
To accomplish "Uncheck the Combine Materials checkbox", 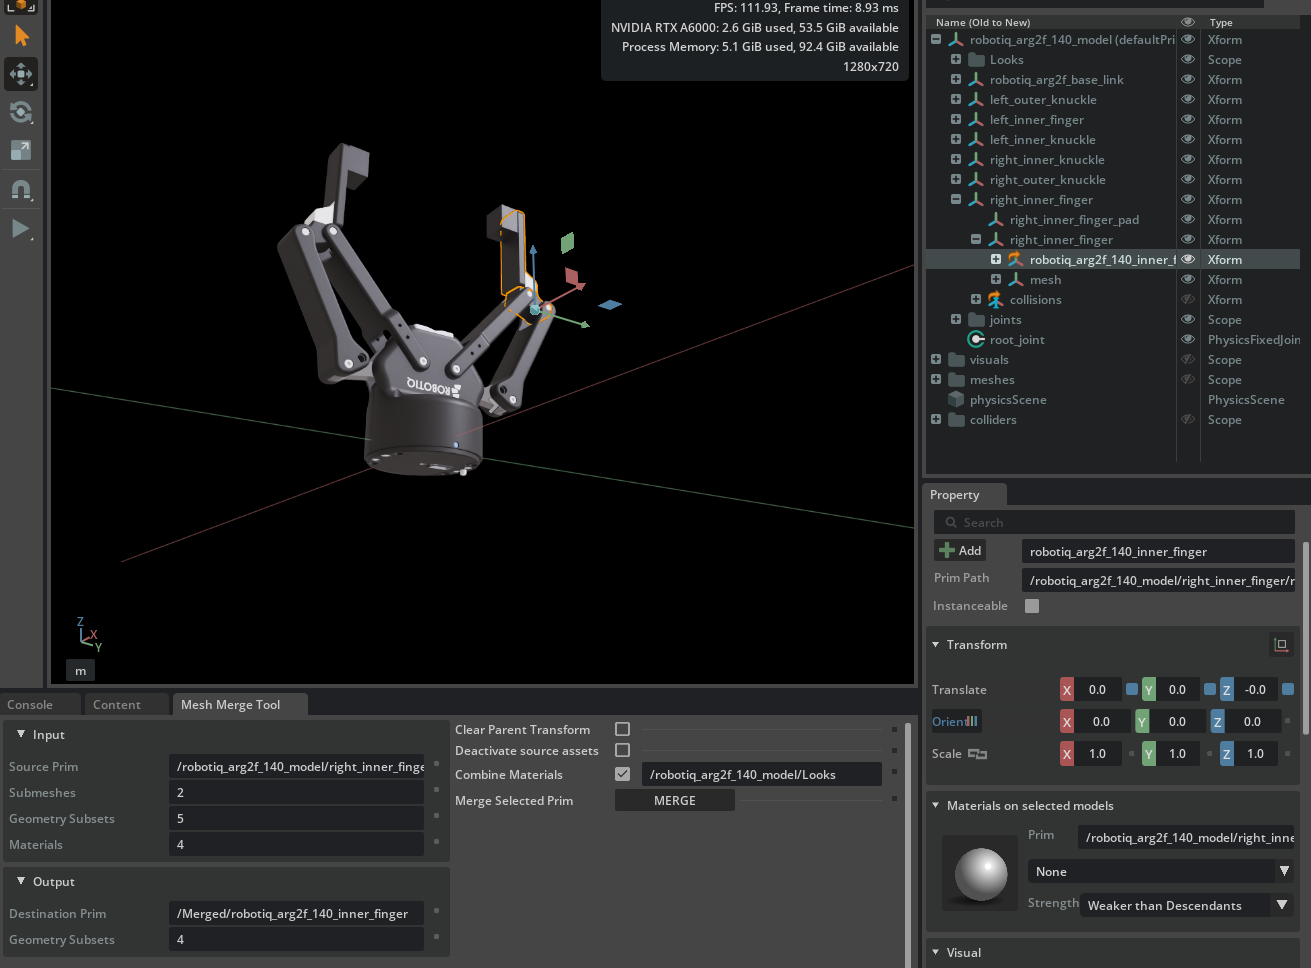I will pyautogui.click(x=622, y=774).
